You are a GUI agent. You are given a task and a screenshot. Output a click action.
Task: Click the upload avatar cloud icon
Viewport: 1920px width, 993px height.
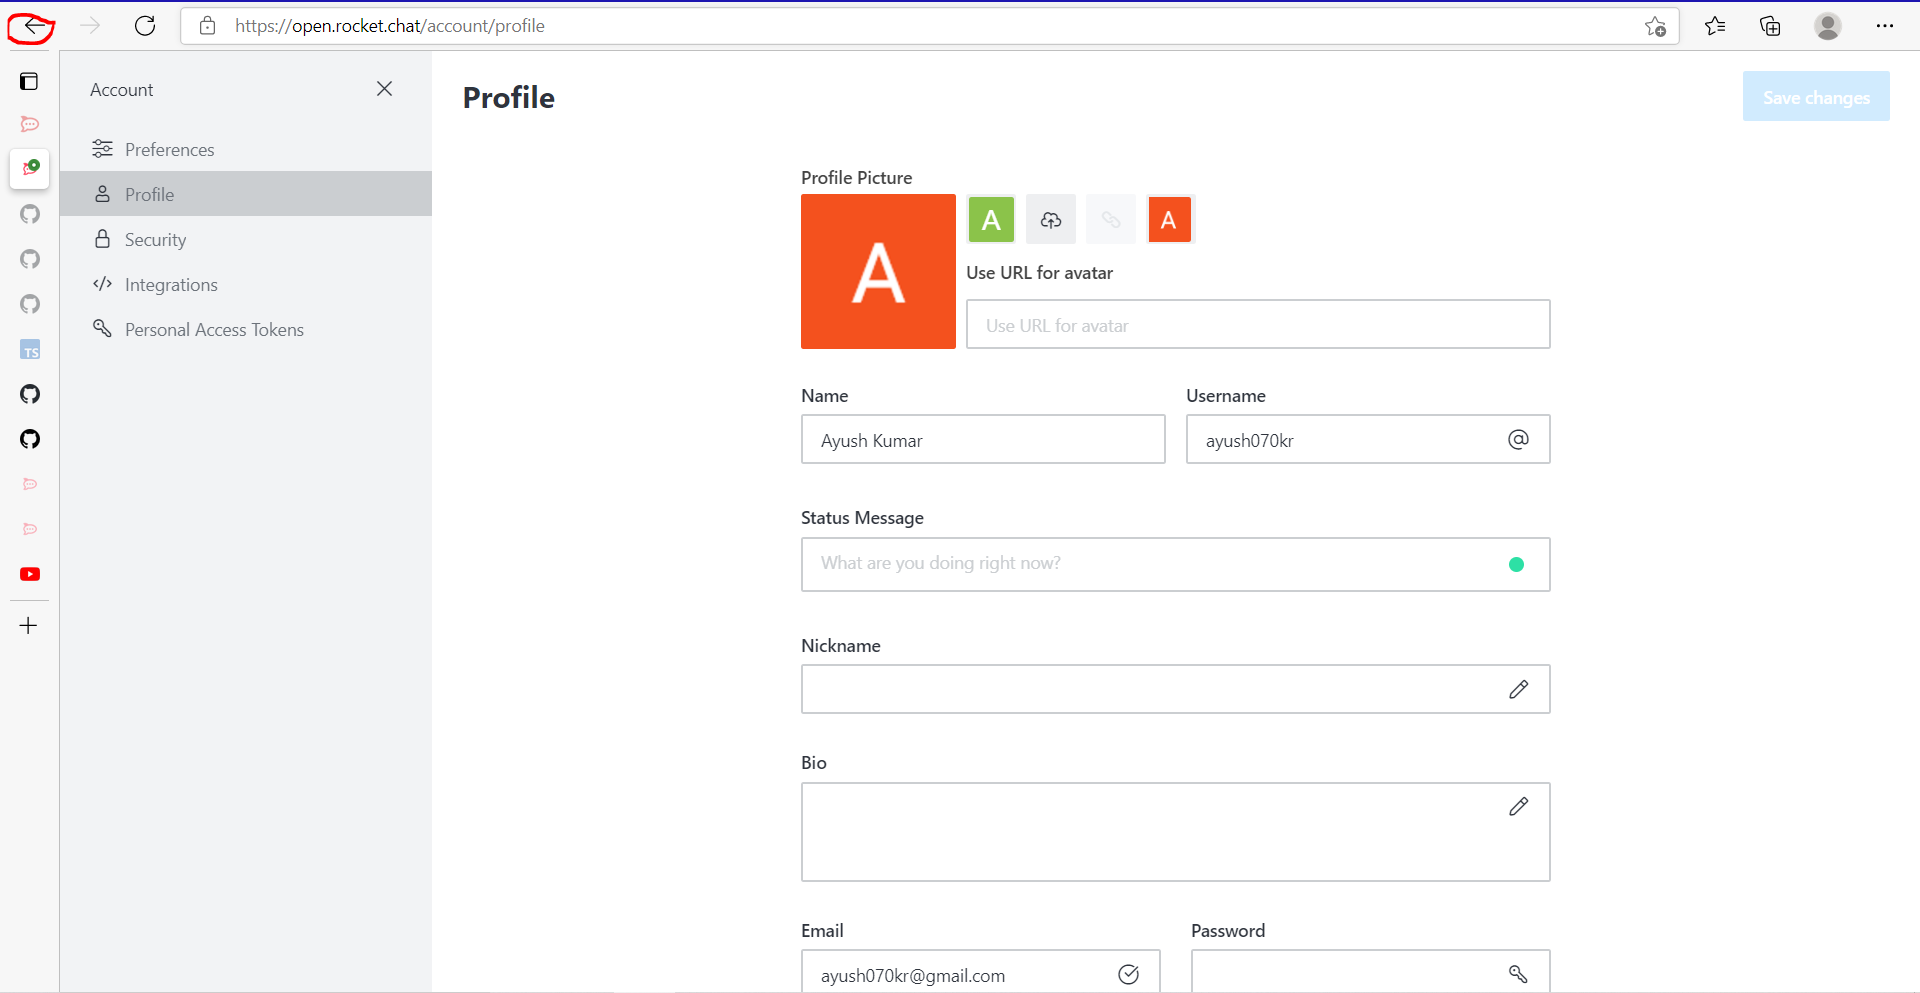[x=1051, y=220]
